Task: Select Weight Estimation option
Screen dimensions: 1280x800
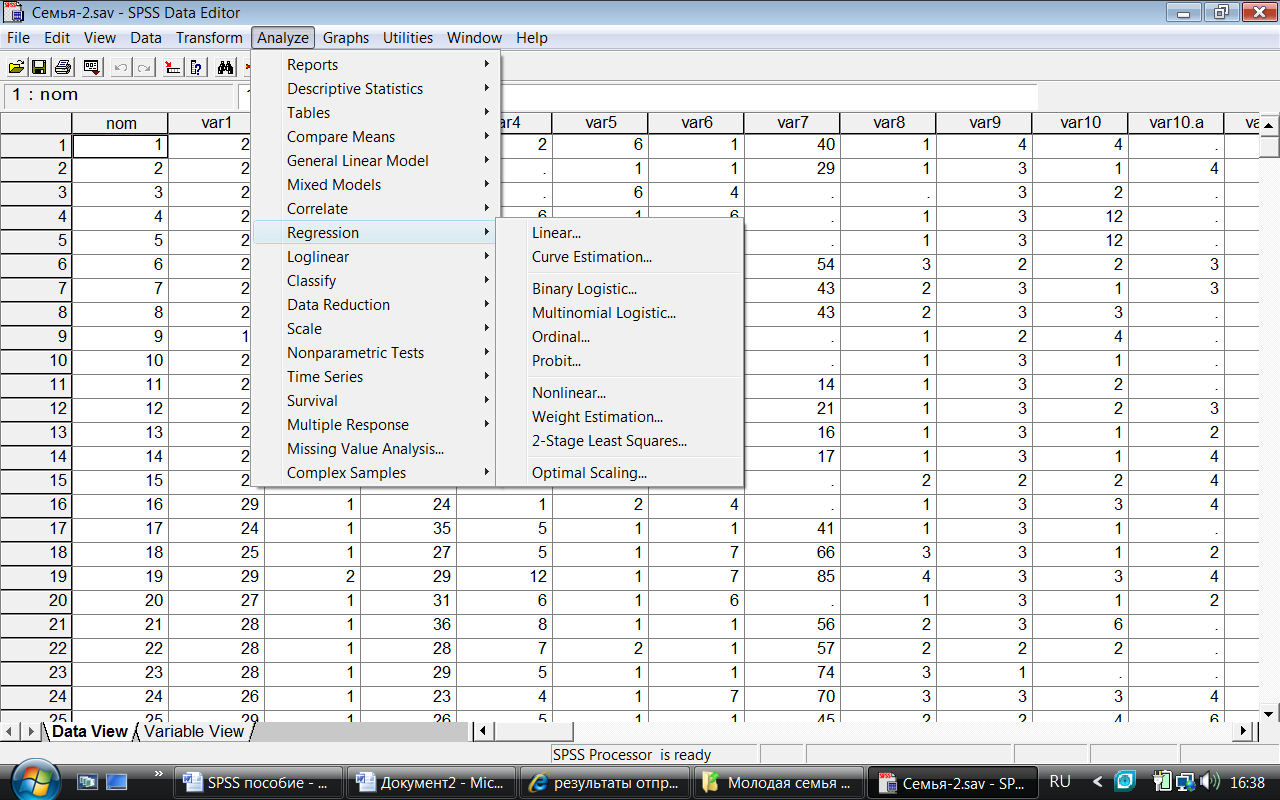Action: click(x=620, y=417)
